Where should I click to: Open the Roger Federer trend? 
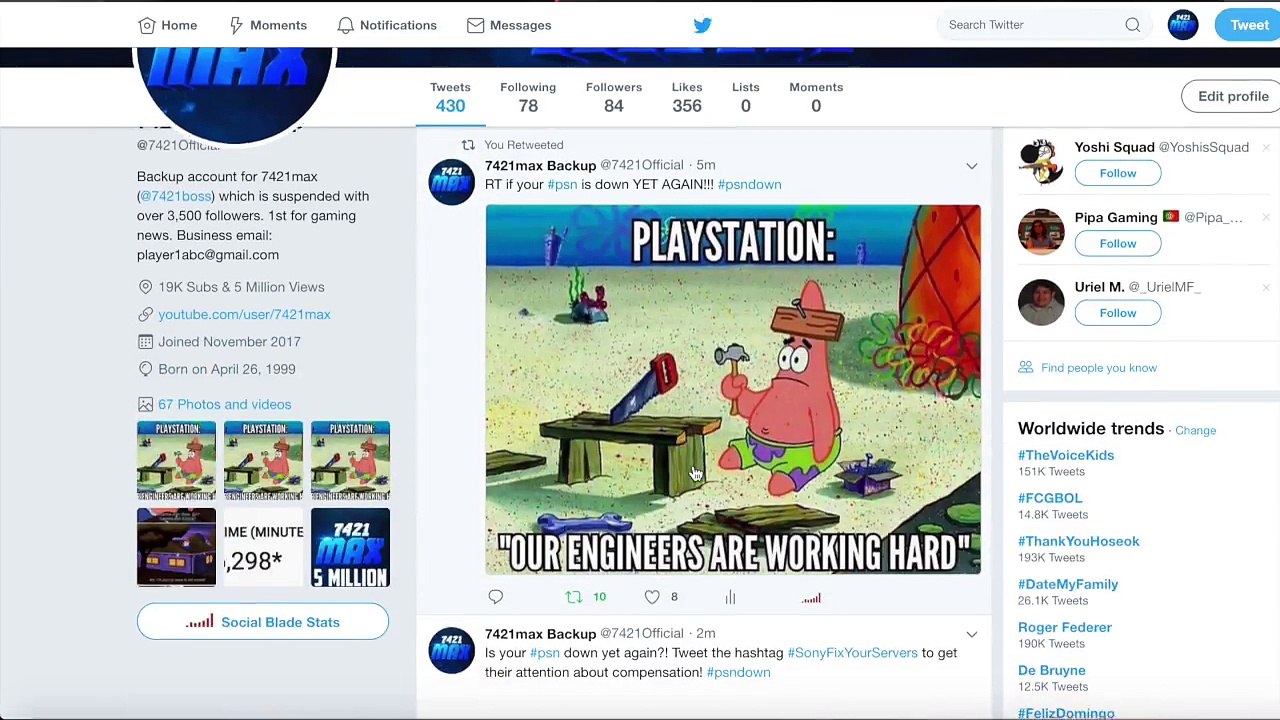[1065, 627]
